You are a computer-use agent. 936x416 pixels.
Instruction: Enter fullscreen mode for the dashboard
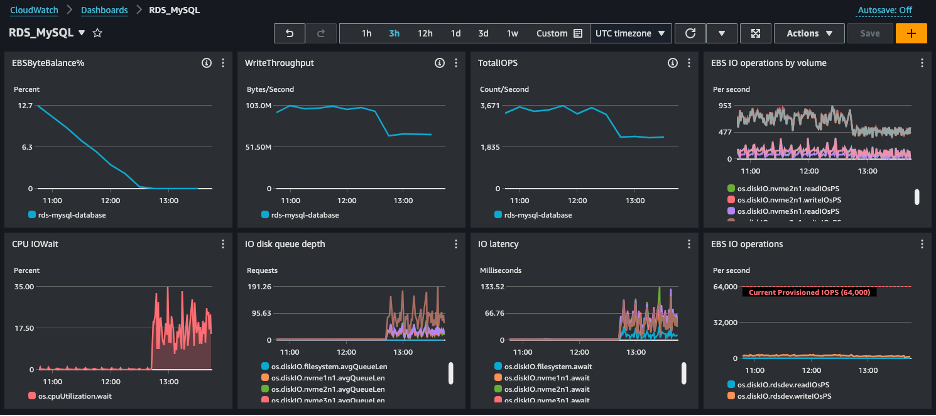click(755, 33)
